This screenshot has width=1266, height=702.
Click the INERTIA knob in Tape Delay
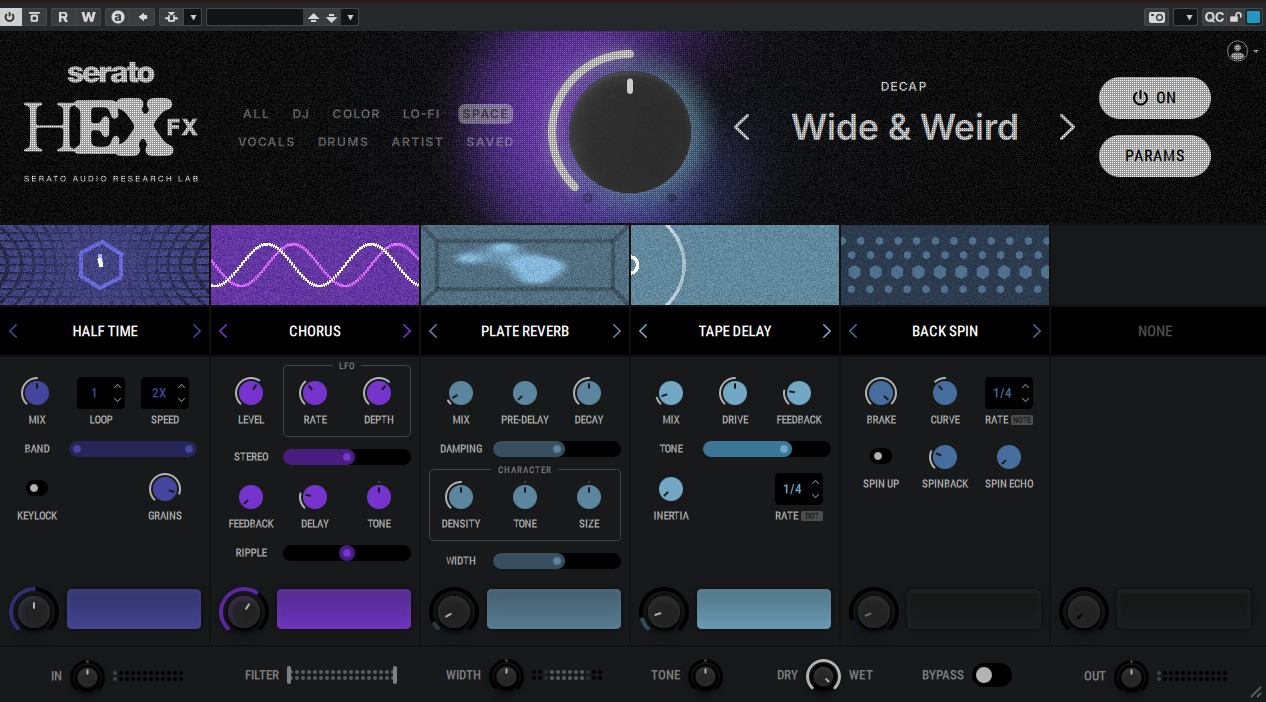click(x=671, y=489)
